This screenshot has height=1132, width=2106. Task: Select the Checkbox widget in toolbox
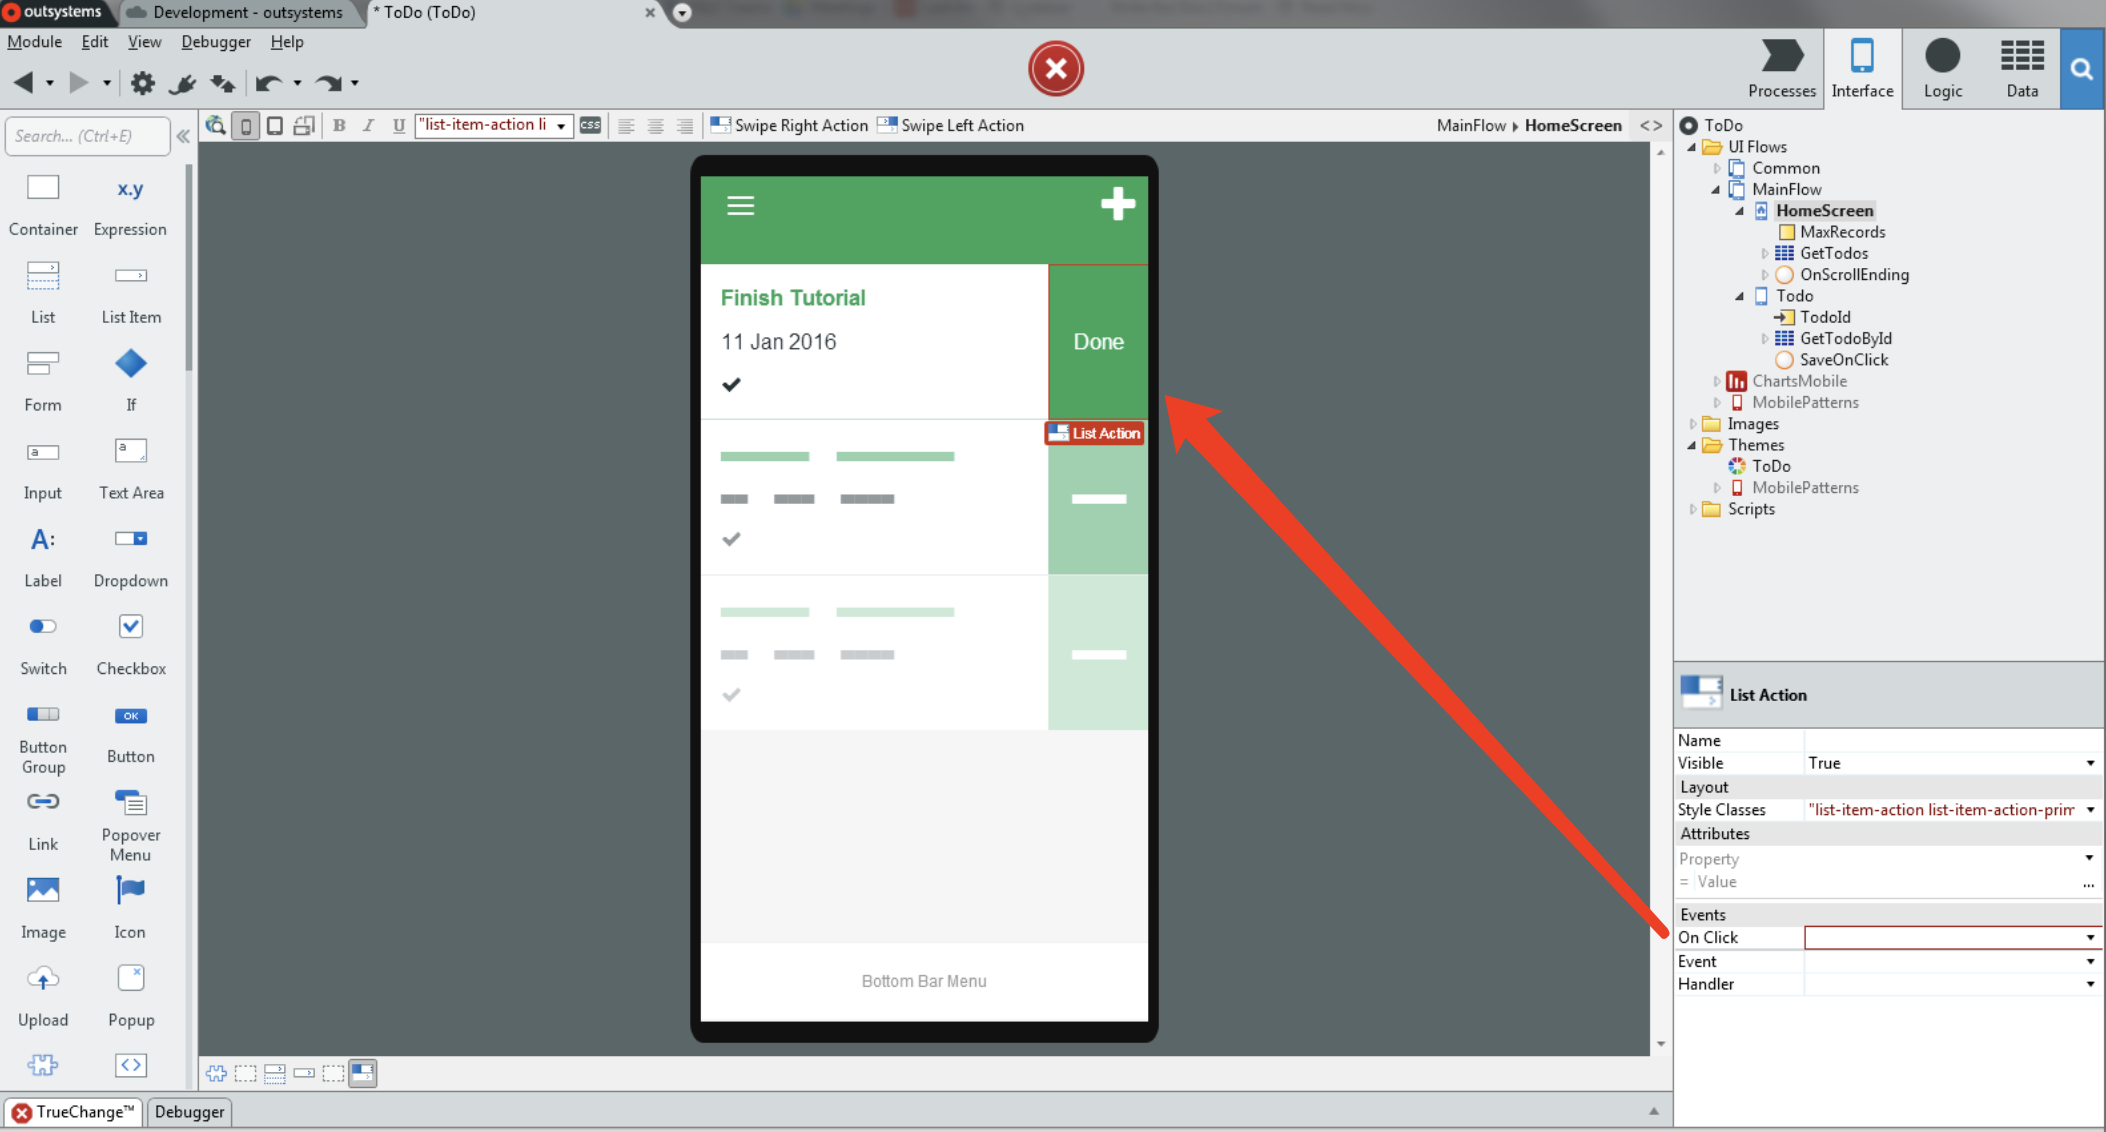(131, 627)
